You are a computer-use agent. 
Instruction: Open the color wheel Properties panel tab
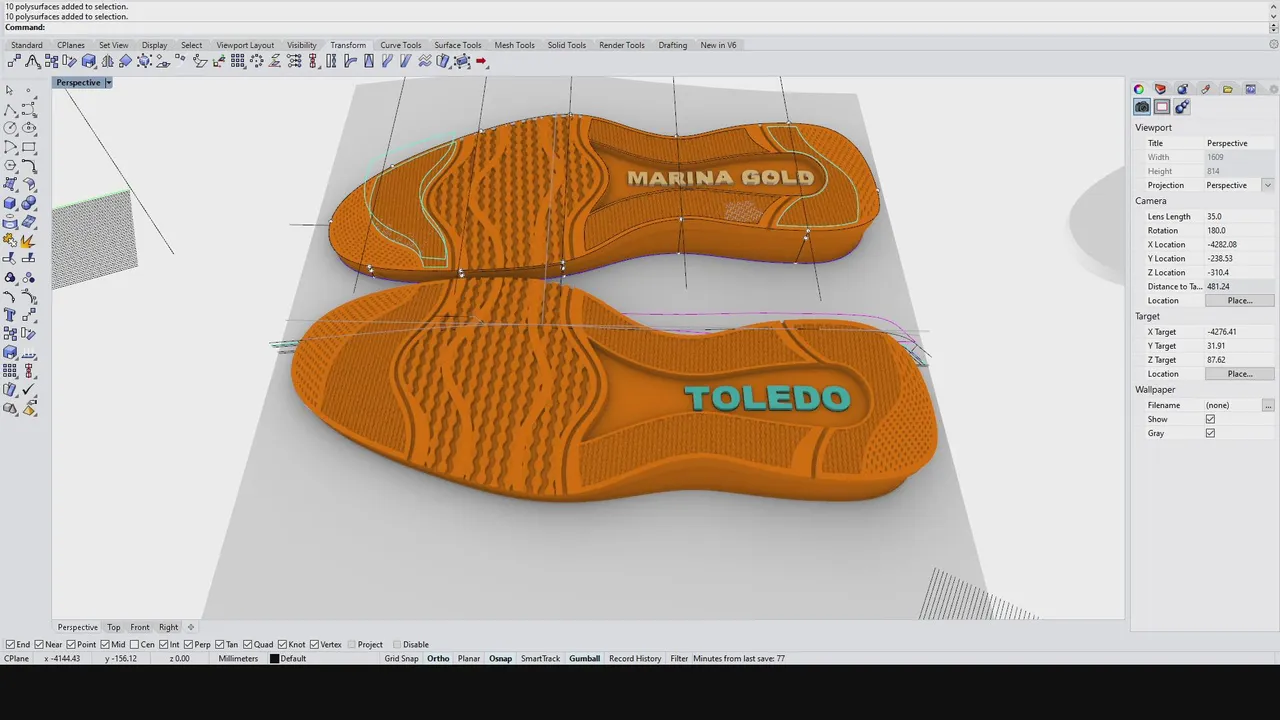tap(1139, 89)
